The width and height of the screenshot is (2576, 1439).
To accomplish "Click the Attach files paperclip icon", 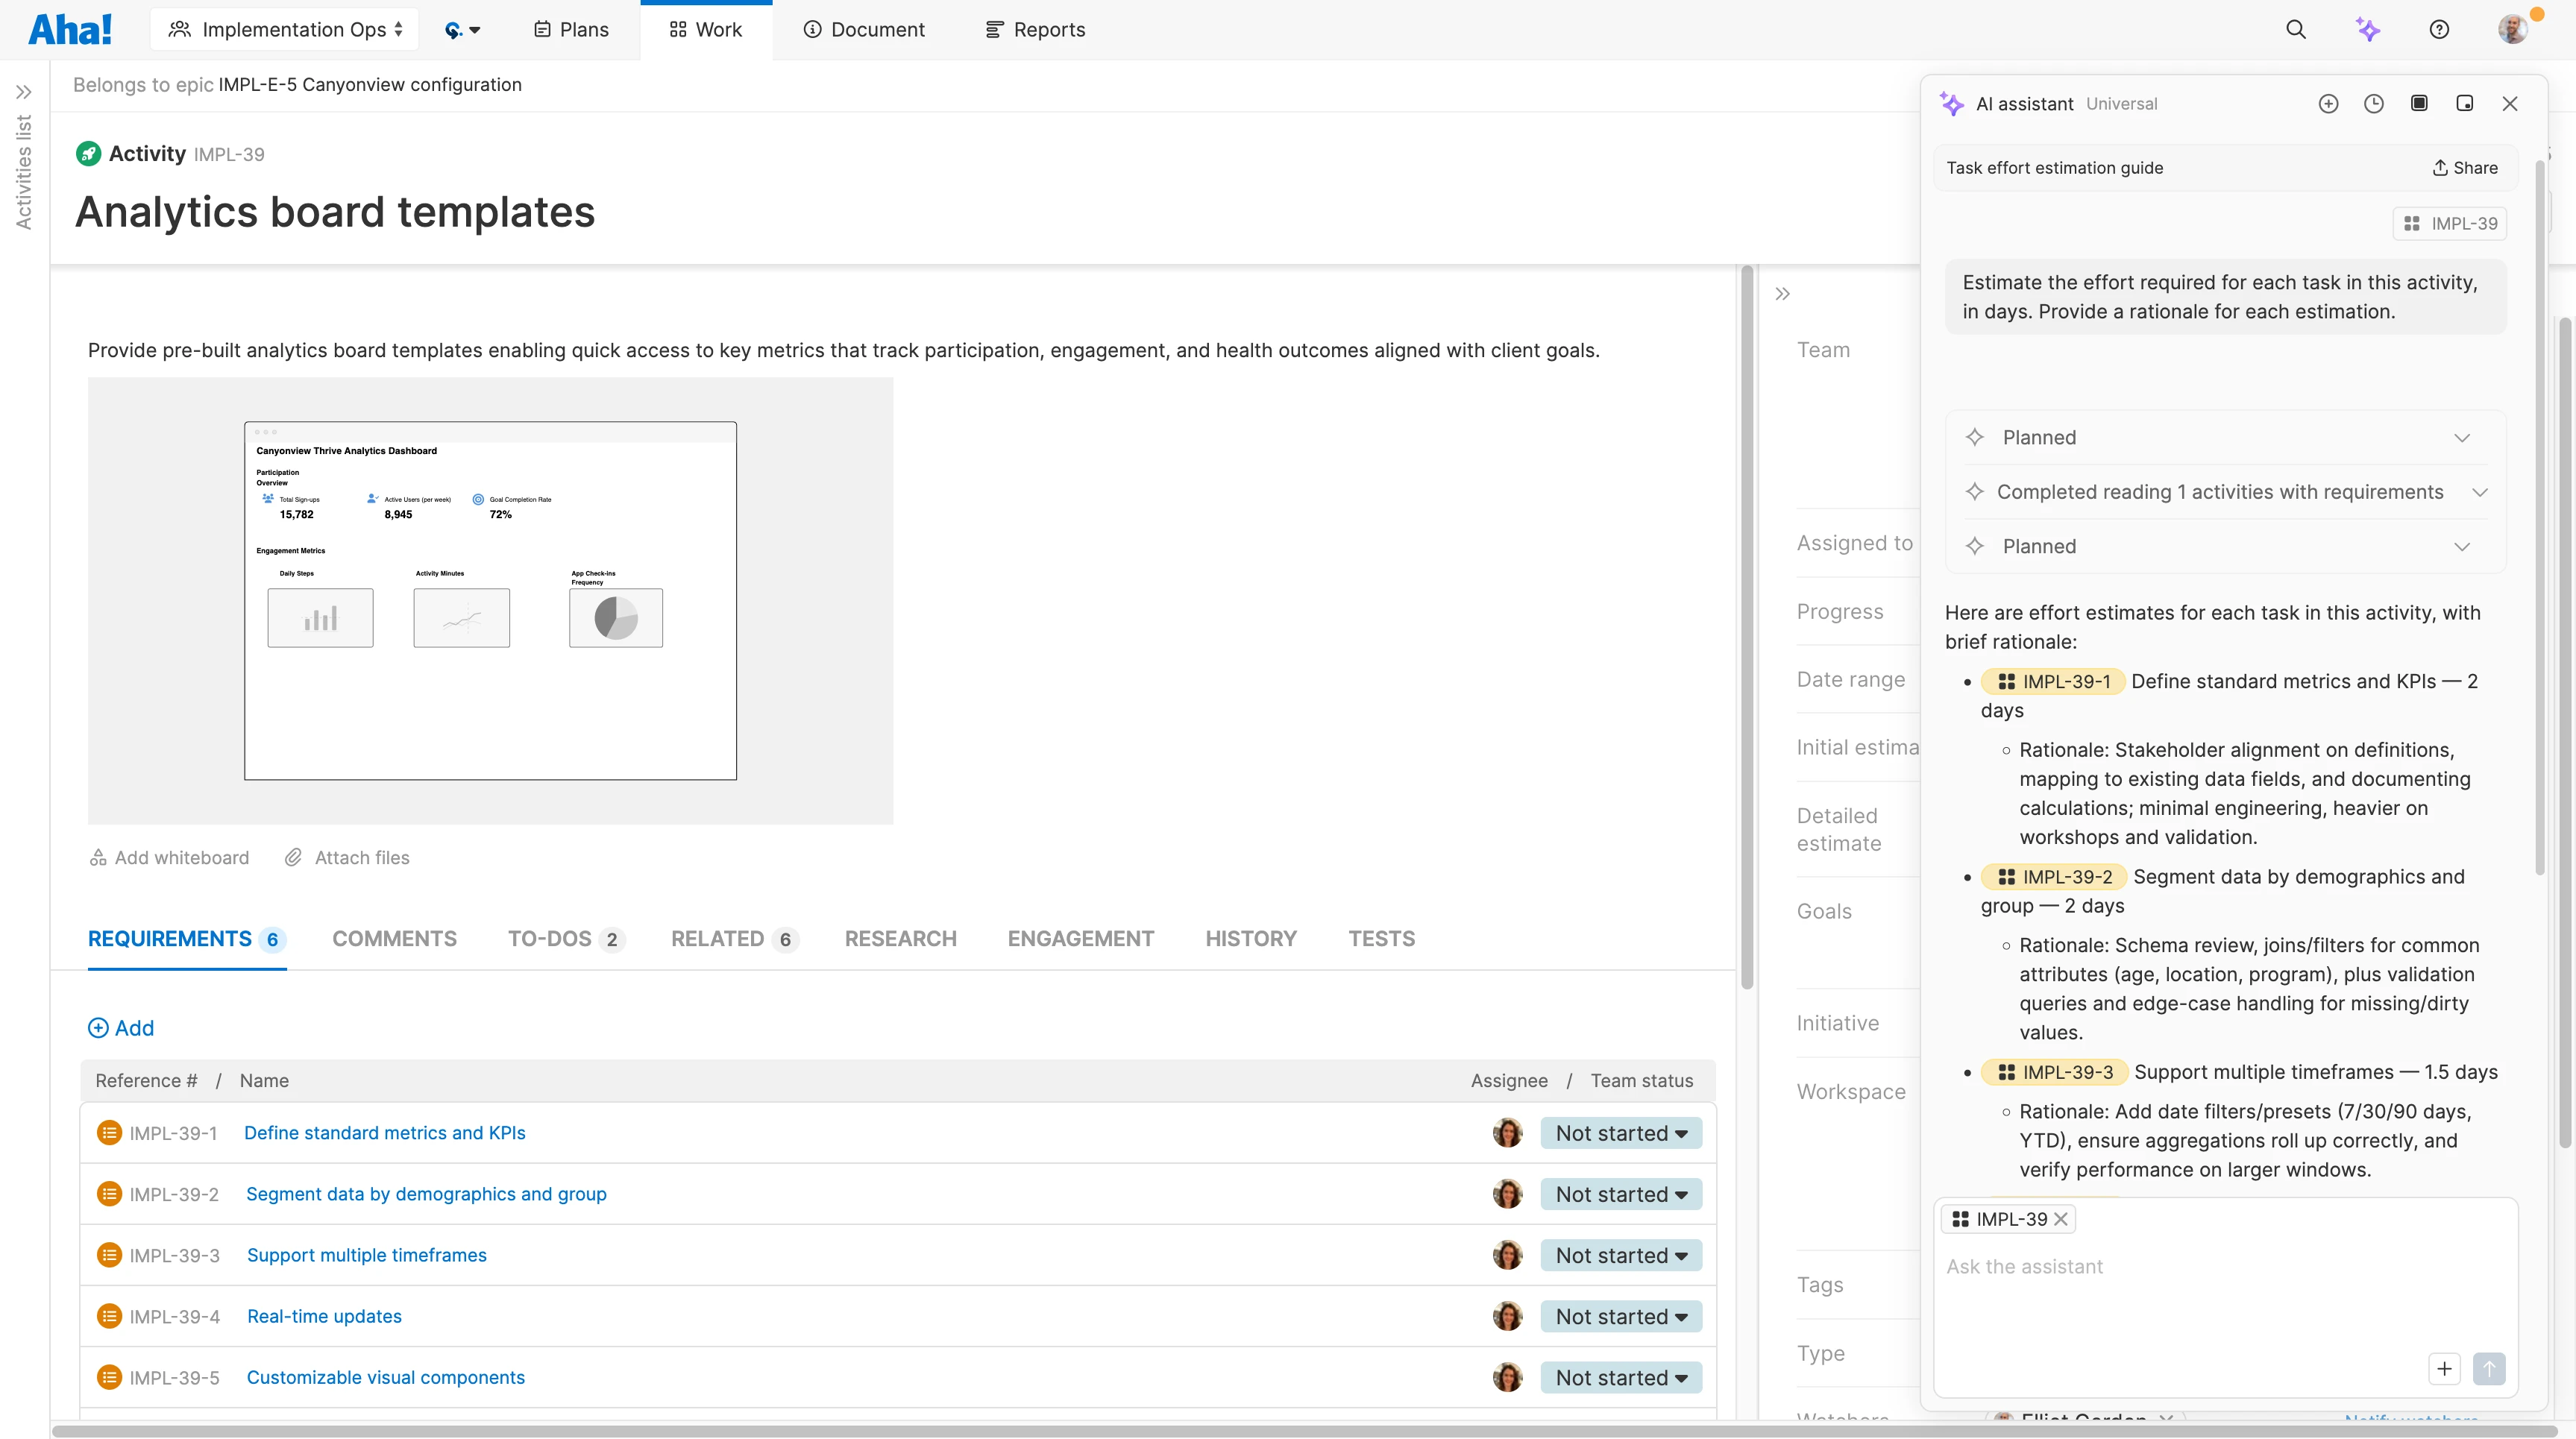I will pyautogui.click(x=293, y=857).
